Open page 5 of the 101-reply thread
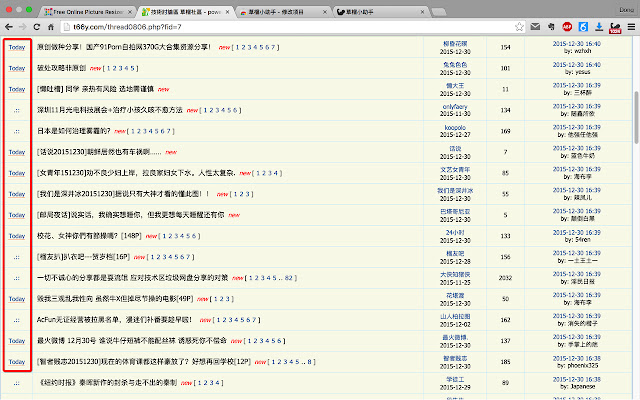The image size is (640, 400). pyautogui.click(x=132, y=68)
